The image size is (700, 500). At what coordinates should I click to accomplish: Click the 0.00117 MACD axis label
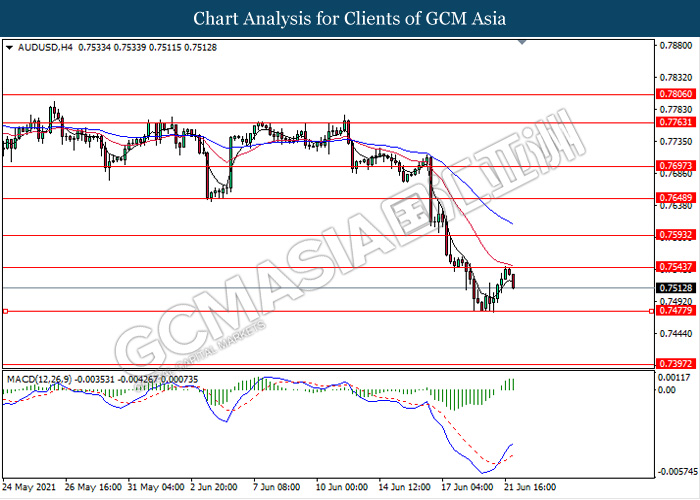click(x=676, y=378)
